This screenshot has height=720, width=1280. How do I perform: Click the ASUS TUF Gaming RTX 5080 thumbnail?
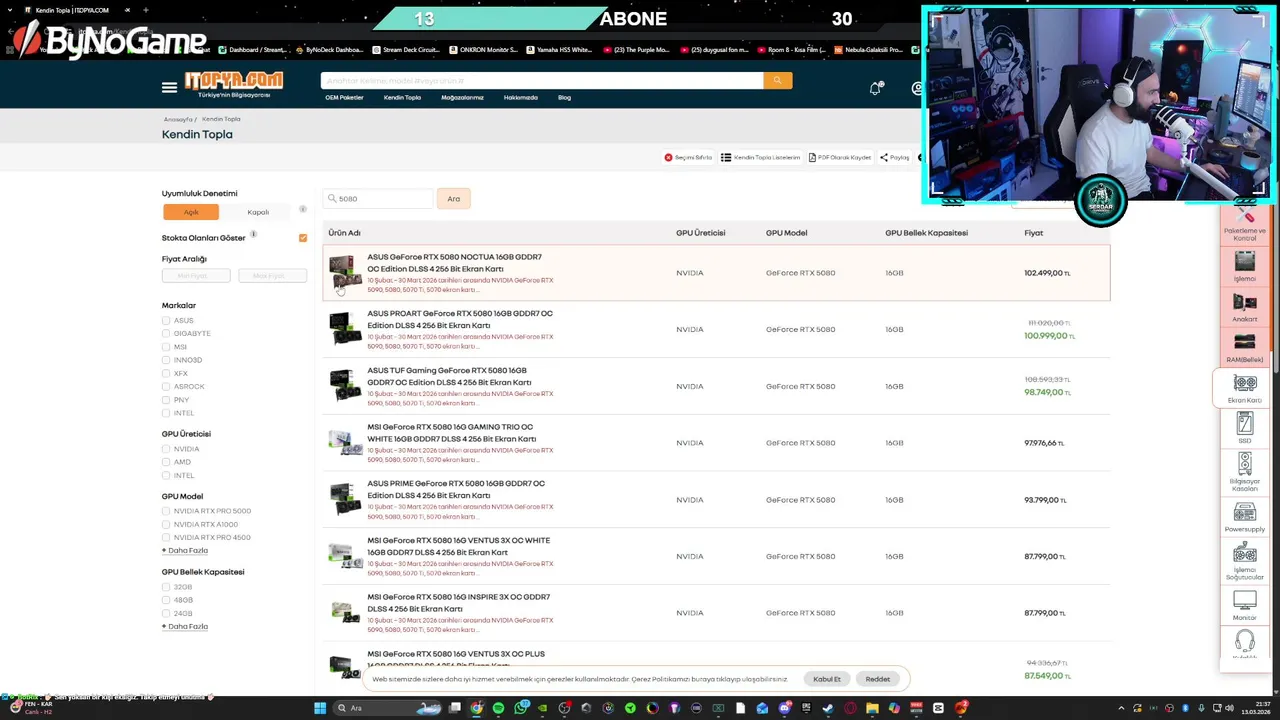tap(345, 385)
